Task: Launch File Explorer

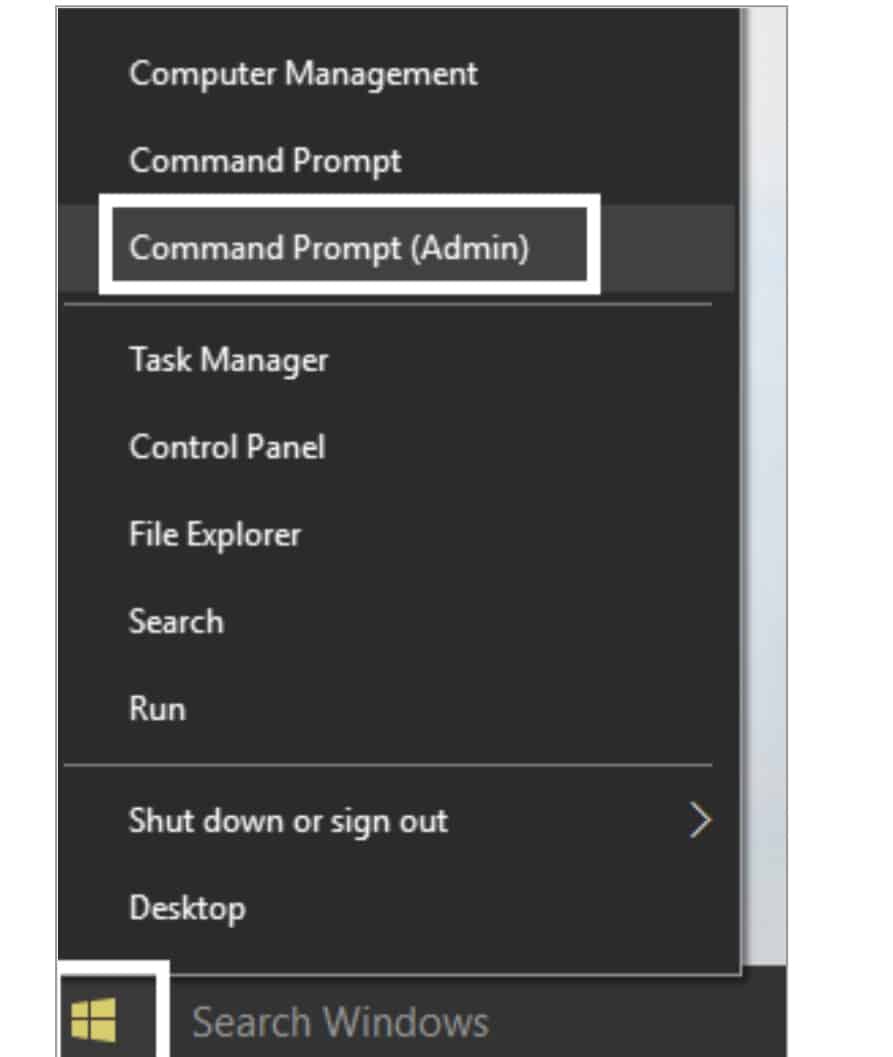Action: [214, 534]
